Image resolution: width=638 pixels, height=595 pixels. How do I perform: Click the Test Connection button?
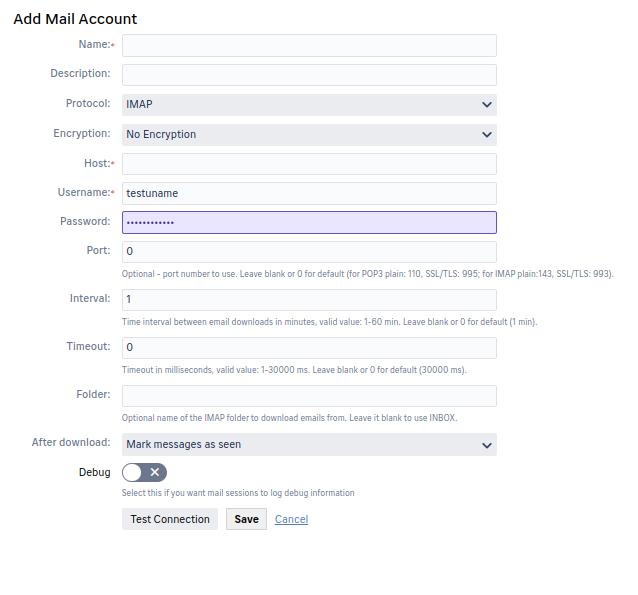170,519
